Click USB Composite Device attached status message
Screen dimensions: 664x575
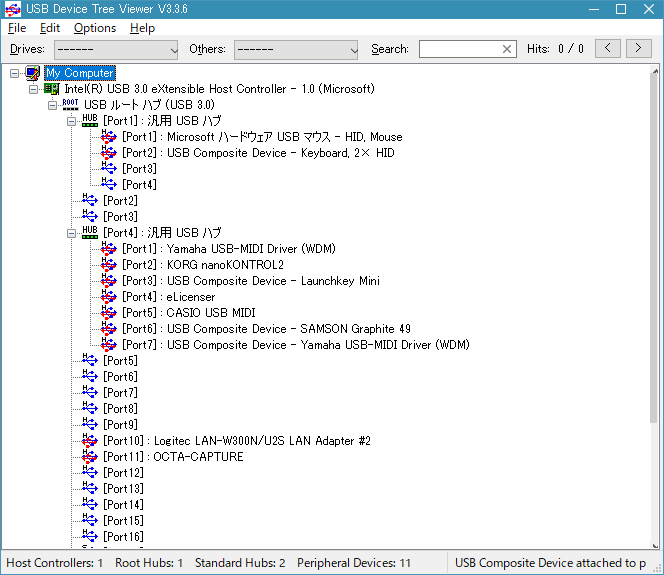[x=550, y=563]
